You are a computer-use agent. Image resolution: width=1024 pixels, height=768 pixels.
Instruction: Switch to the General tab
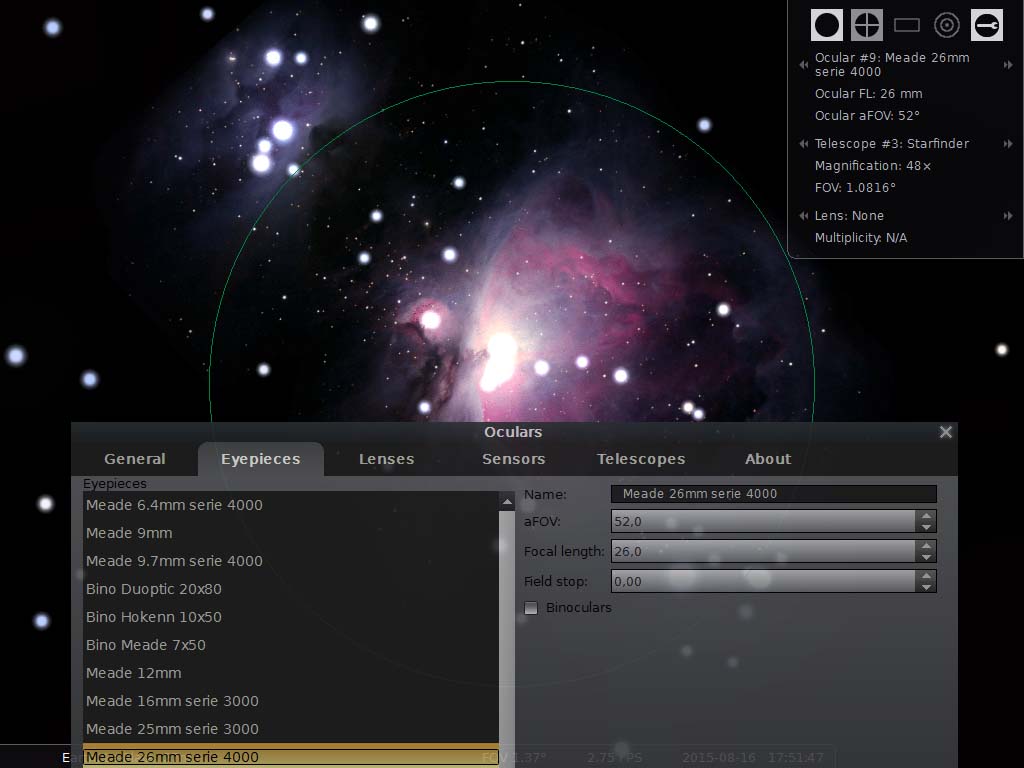pos(135,459)
